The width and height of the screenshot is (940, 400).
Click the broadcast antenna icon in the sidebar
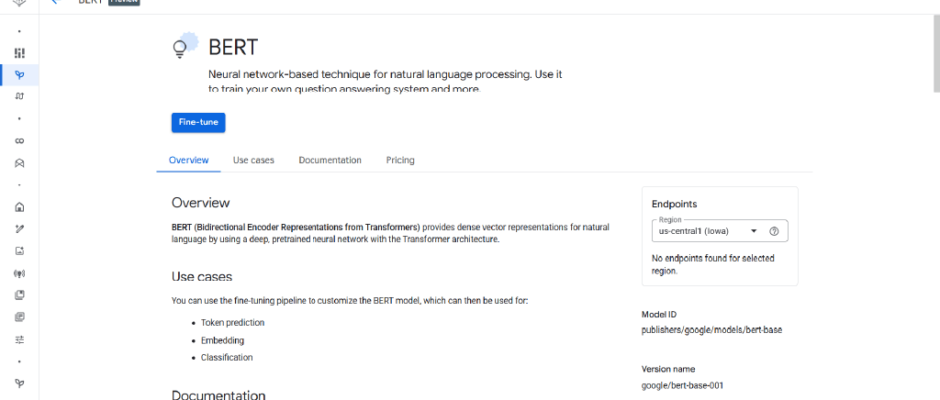click(x=19, y=273)
